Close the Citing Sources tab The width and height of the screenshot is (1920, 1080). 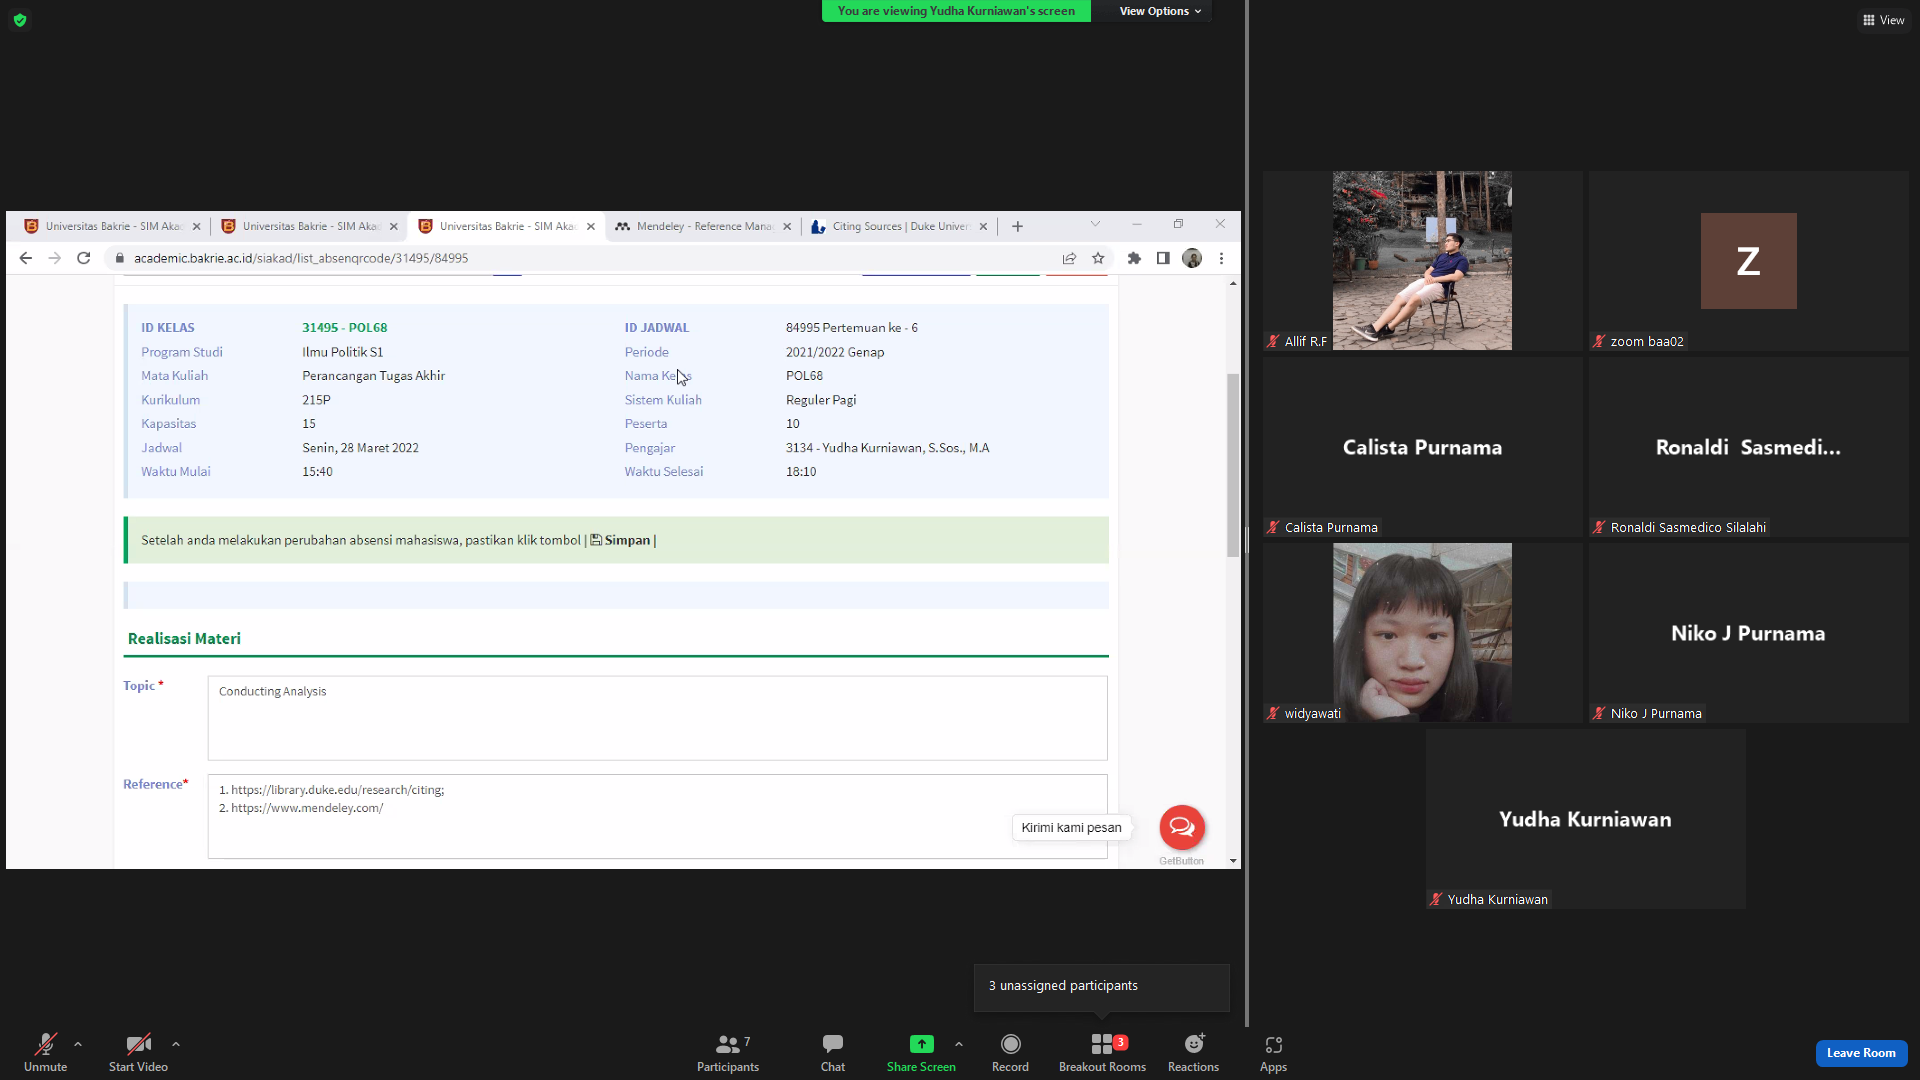983,226
